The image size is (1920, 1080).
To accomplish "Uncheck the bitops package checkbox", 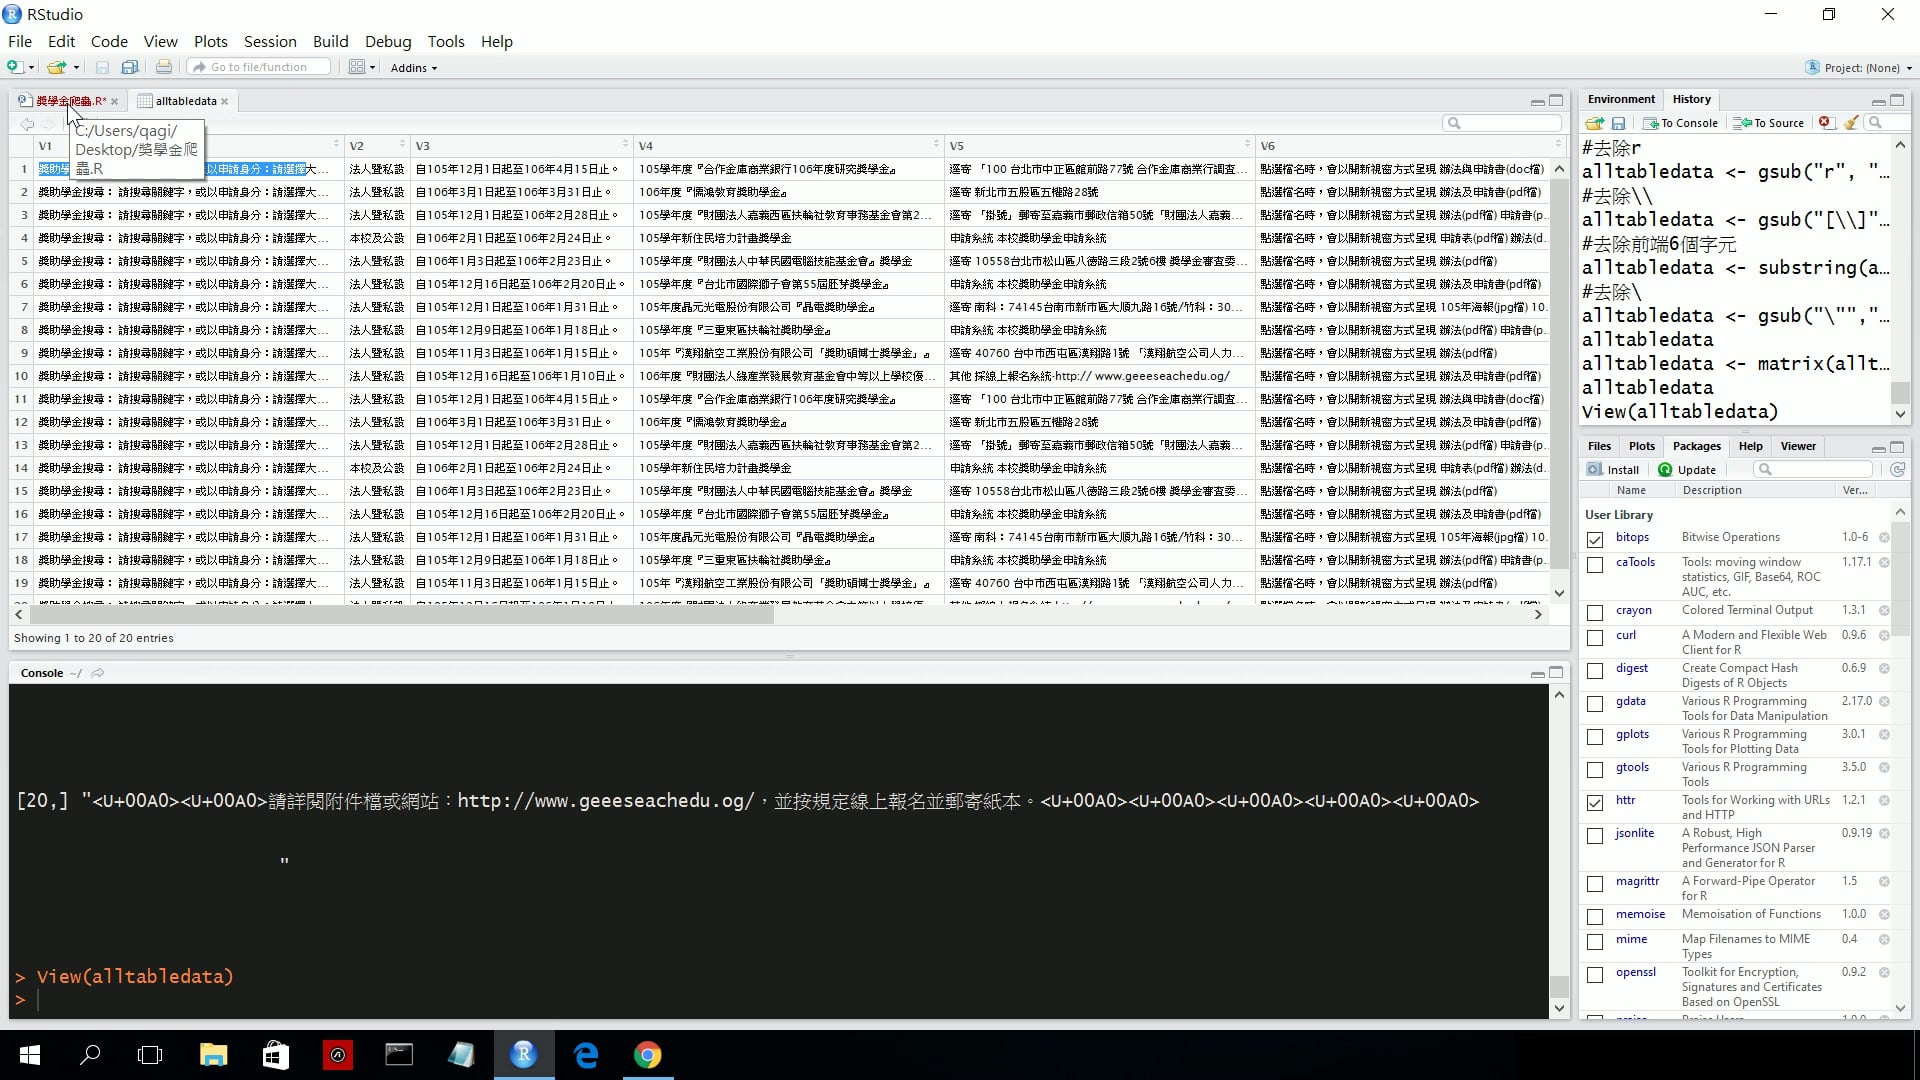I will click(1595, 539).
